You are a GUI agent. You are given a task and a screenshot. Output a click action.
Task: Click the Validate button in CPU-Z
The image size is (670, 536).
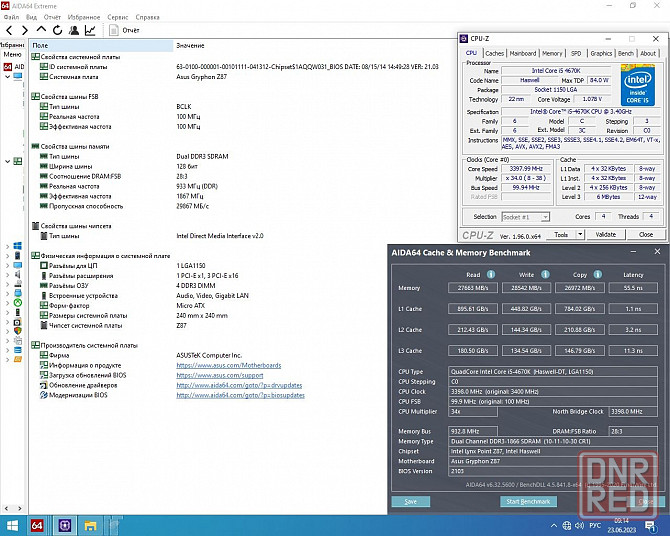[x=606, y=234]
